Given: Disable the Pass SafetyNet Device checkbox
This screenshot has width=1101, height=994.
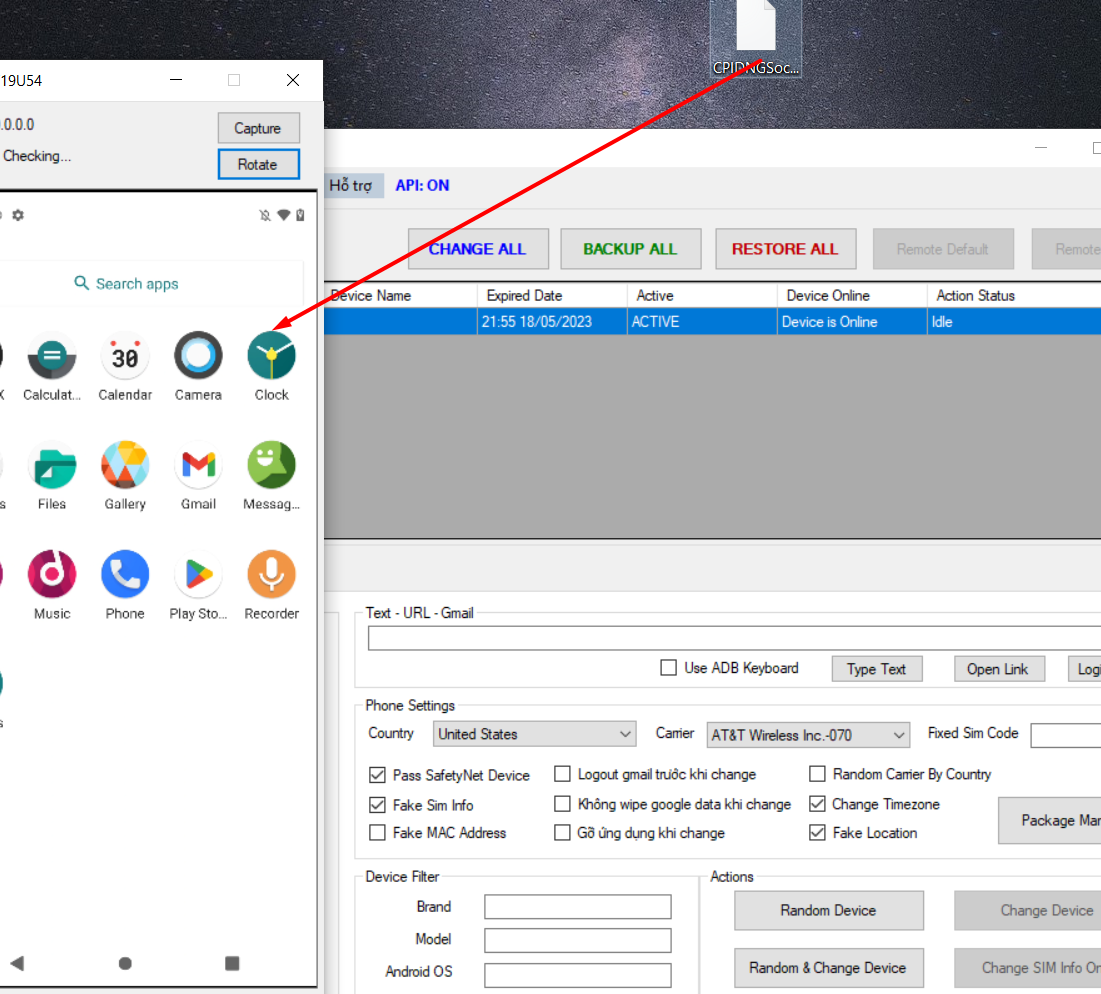Looking at the screenshot, I should (378, 775).
